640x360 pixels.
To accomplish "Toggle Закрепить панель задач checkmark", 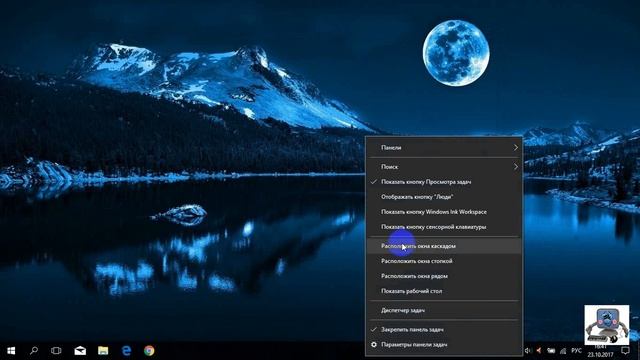I will pyautogui.click(x=444, y=329).
